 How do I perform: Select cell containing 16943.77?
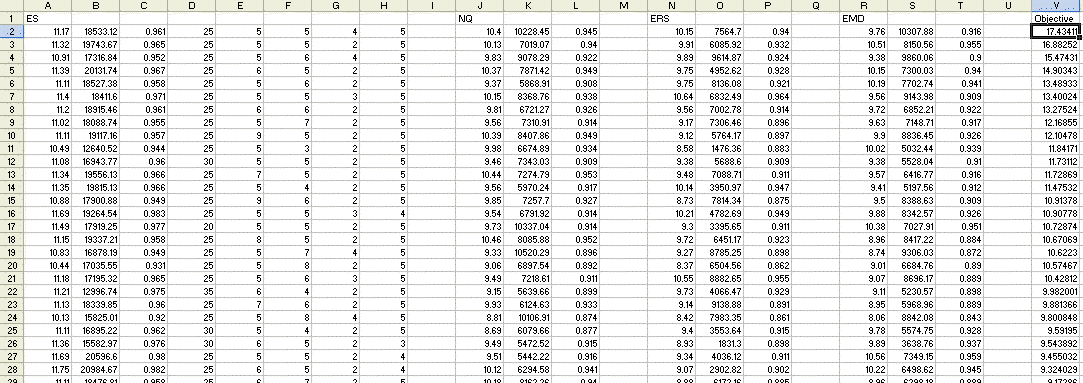coord(95,161)
